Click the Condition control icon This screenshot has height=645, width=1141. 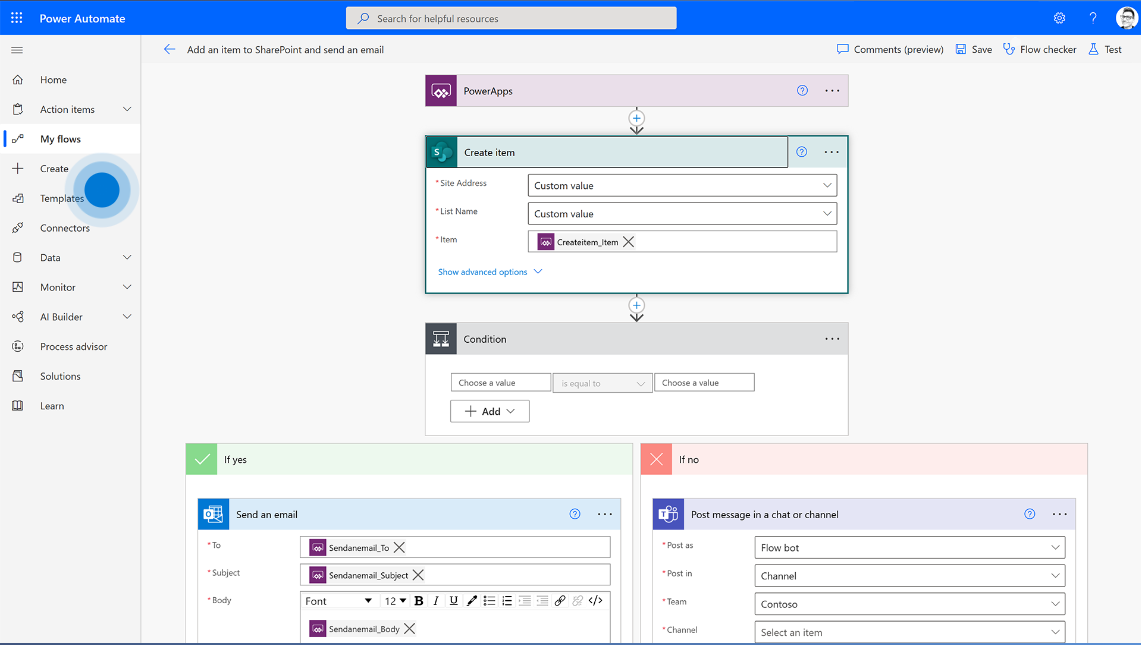441,339
